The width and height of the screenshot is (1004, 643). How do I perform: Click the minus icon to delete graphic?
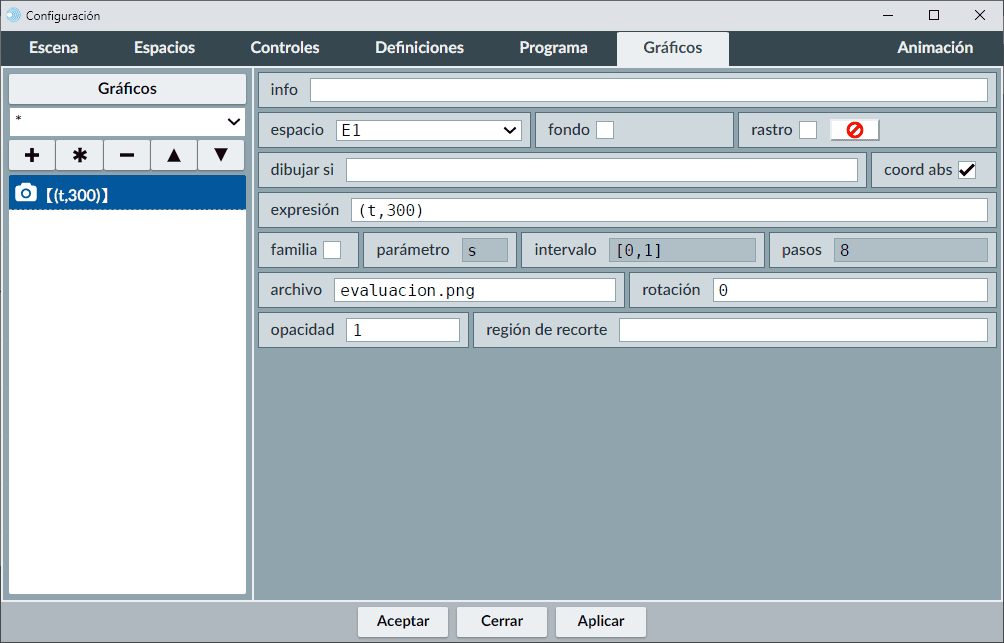click(127, 155)
